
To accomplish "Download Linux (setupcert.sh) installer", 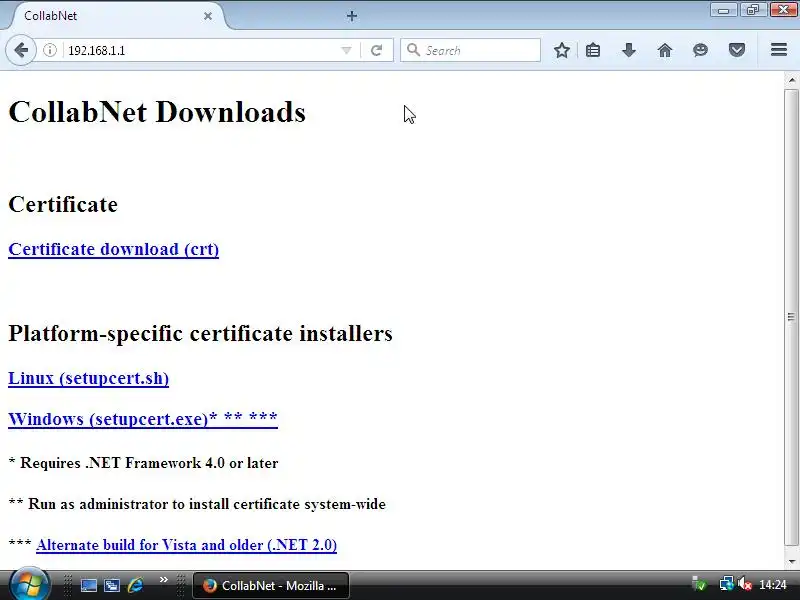I will [89, 379].
